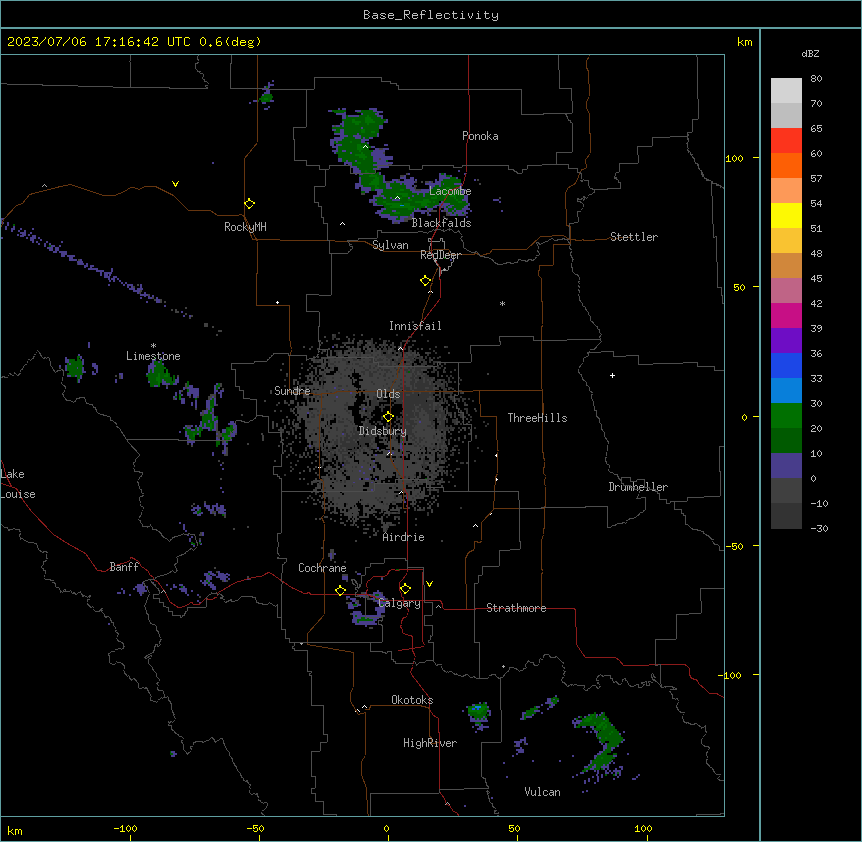Click the -100 km horizontal axis tick label
Viewport: 862px width, 842px height.
coord(125,828)
